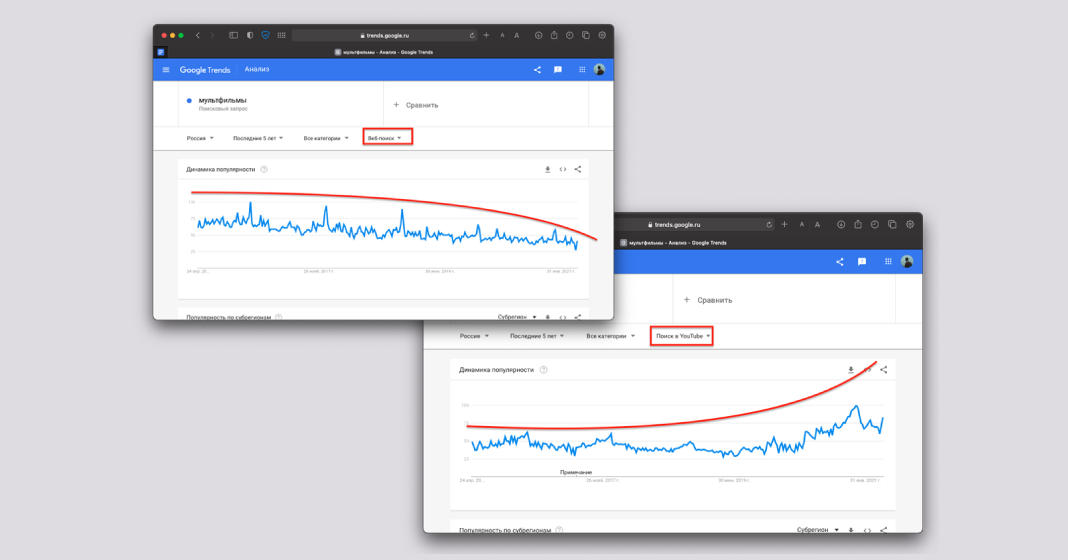This screenshot has width=1068, height=560.
Task: Send feedback icon in front window header
Action: coord(558,69)
